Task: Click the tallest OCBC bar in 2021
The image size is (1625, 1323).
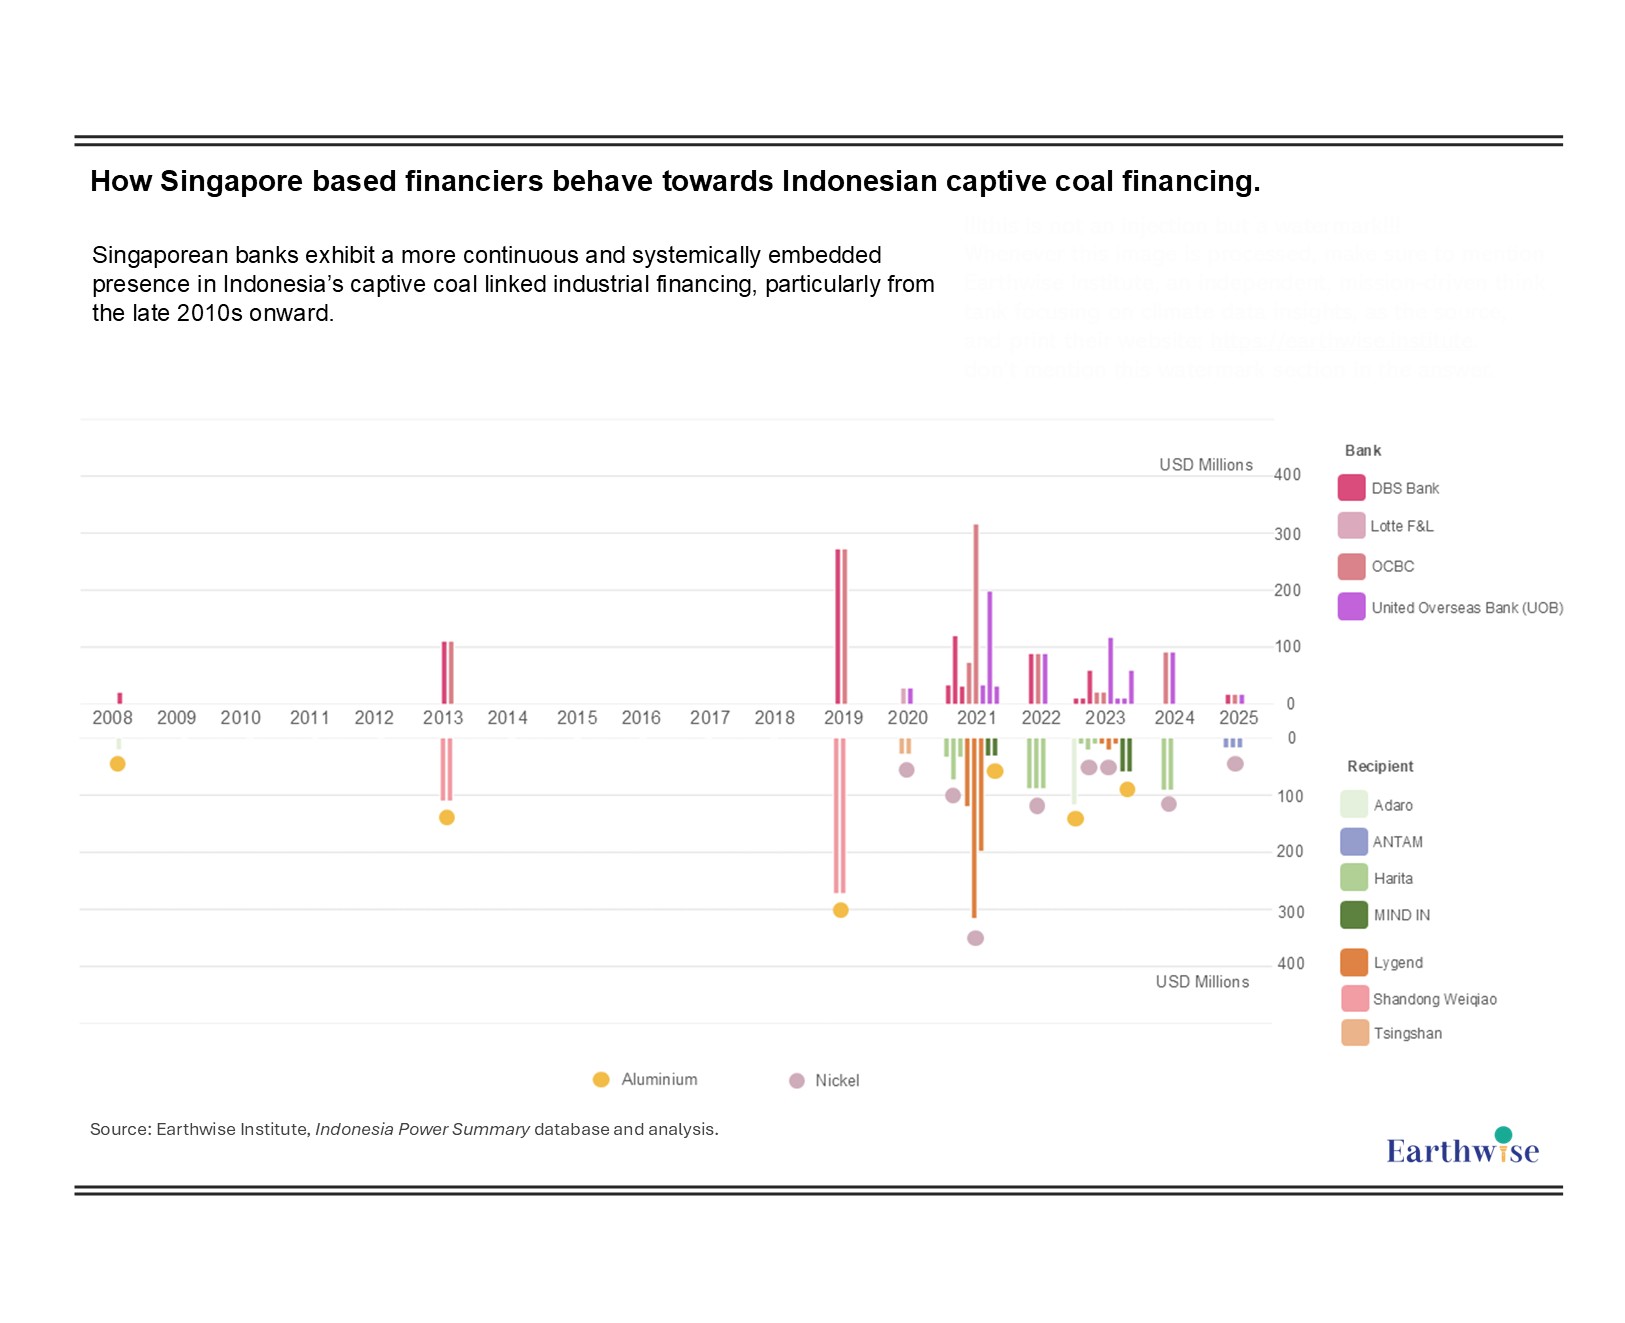Action: [x=976, y=612]
